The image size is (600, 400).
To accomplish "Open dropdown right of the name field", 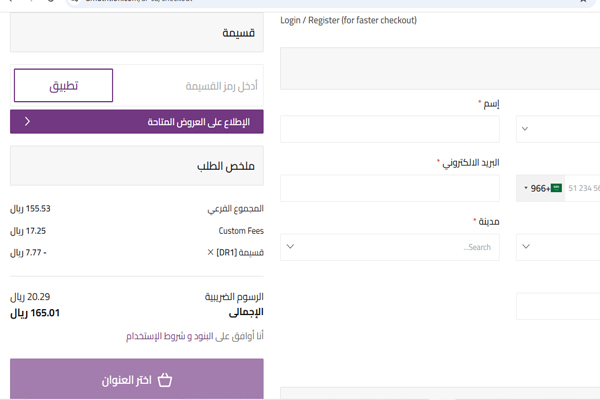I will pos(557,129).
